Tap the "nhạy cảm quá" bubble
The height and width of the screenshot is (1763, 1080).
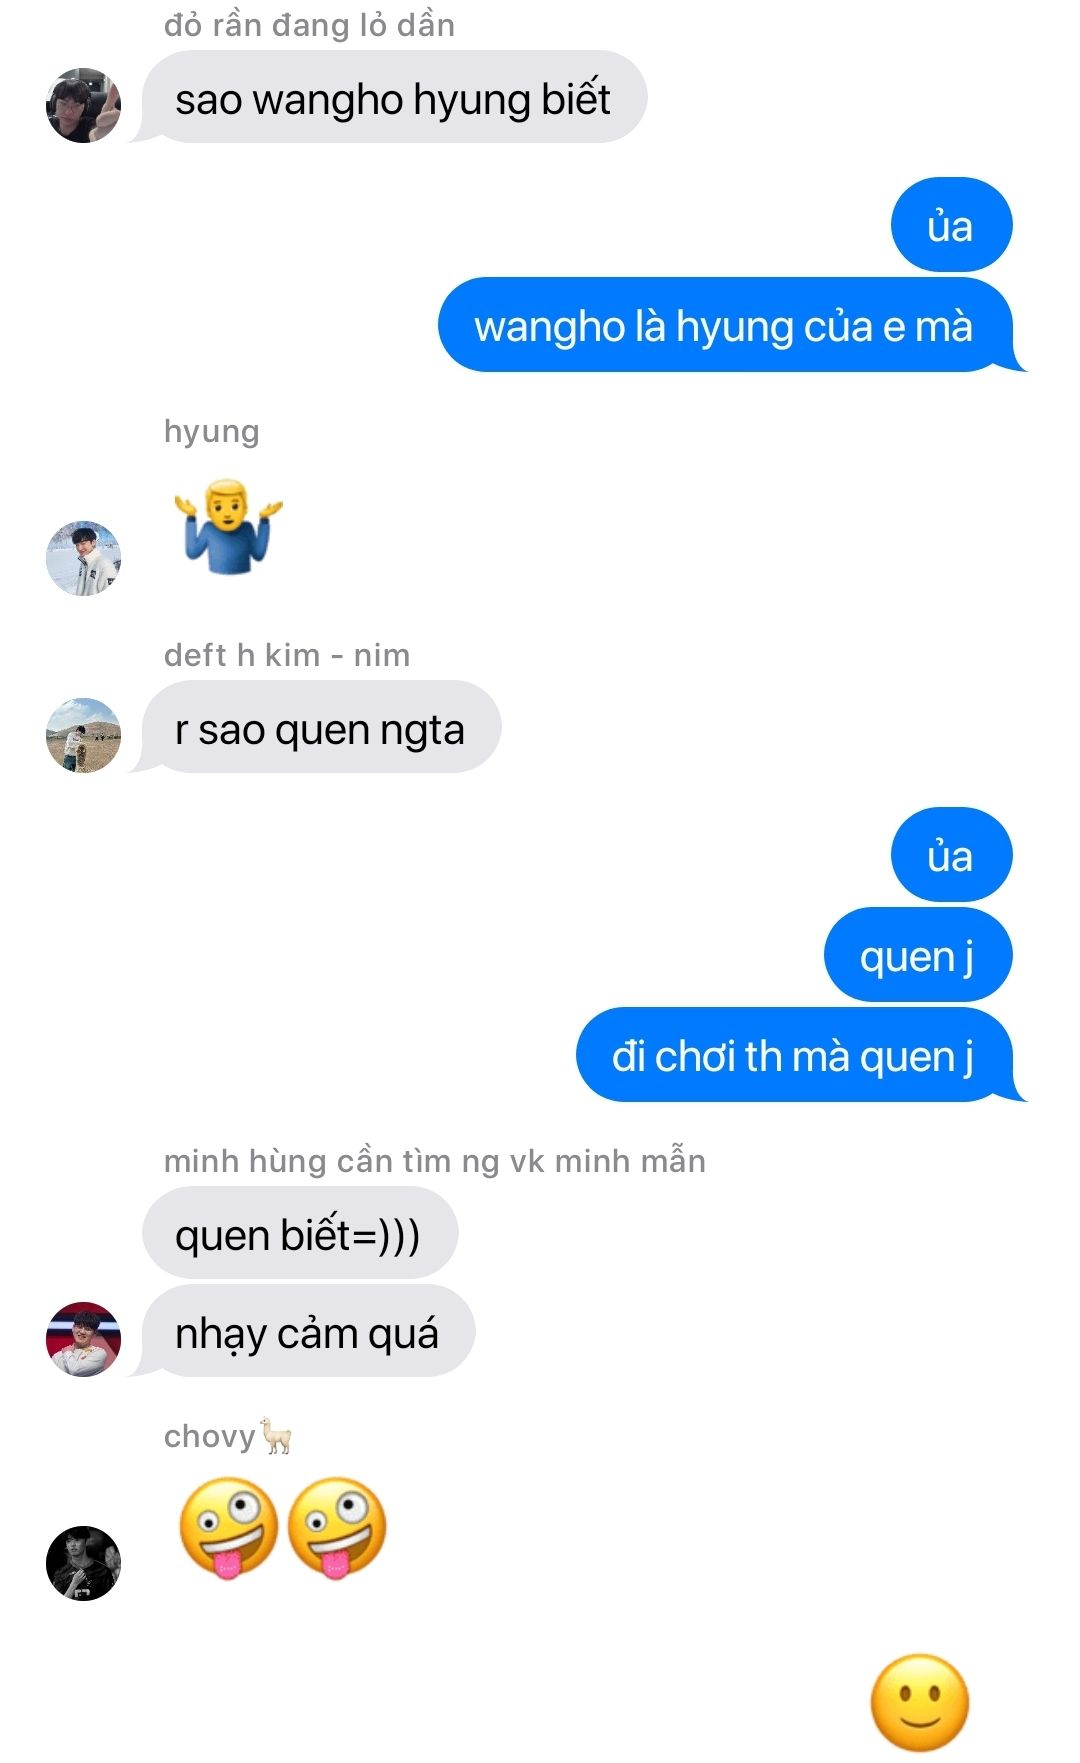(x=307, y=1331)
